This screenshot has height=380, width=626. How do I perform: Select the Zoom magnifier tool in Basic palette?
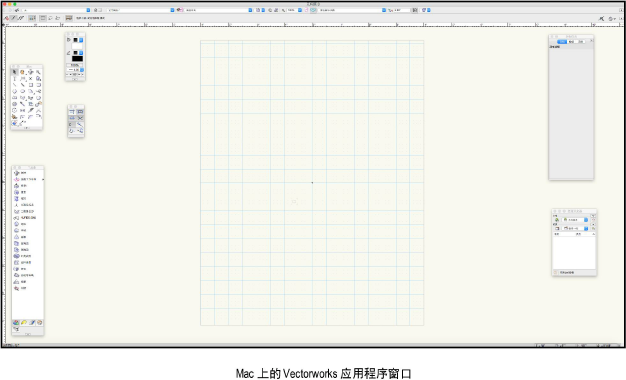pyautogui.click(x=38, y=72)
